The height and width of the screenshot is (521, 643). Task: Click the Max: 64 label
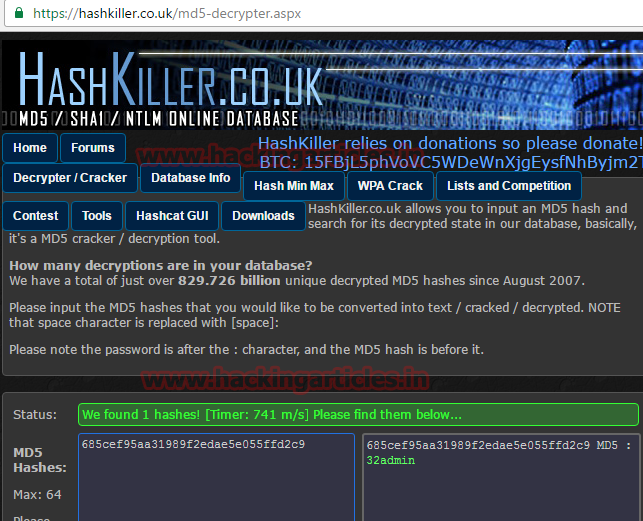pos(37,494)
